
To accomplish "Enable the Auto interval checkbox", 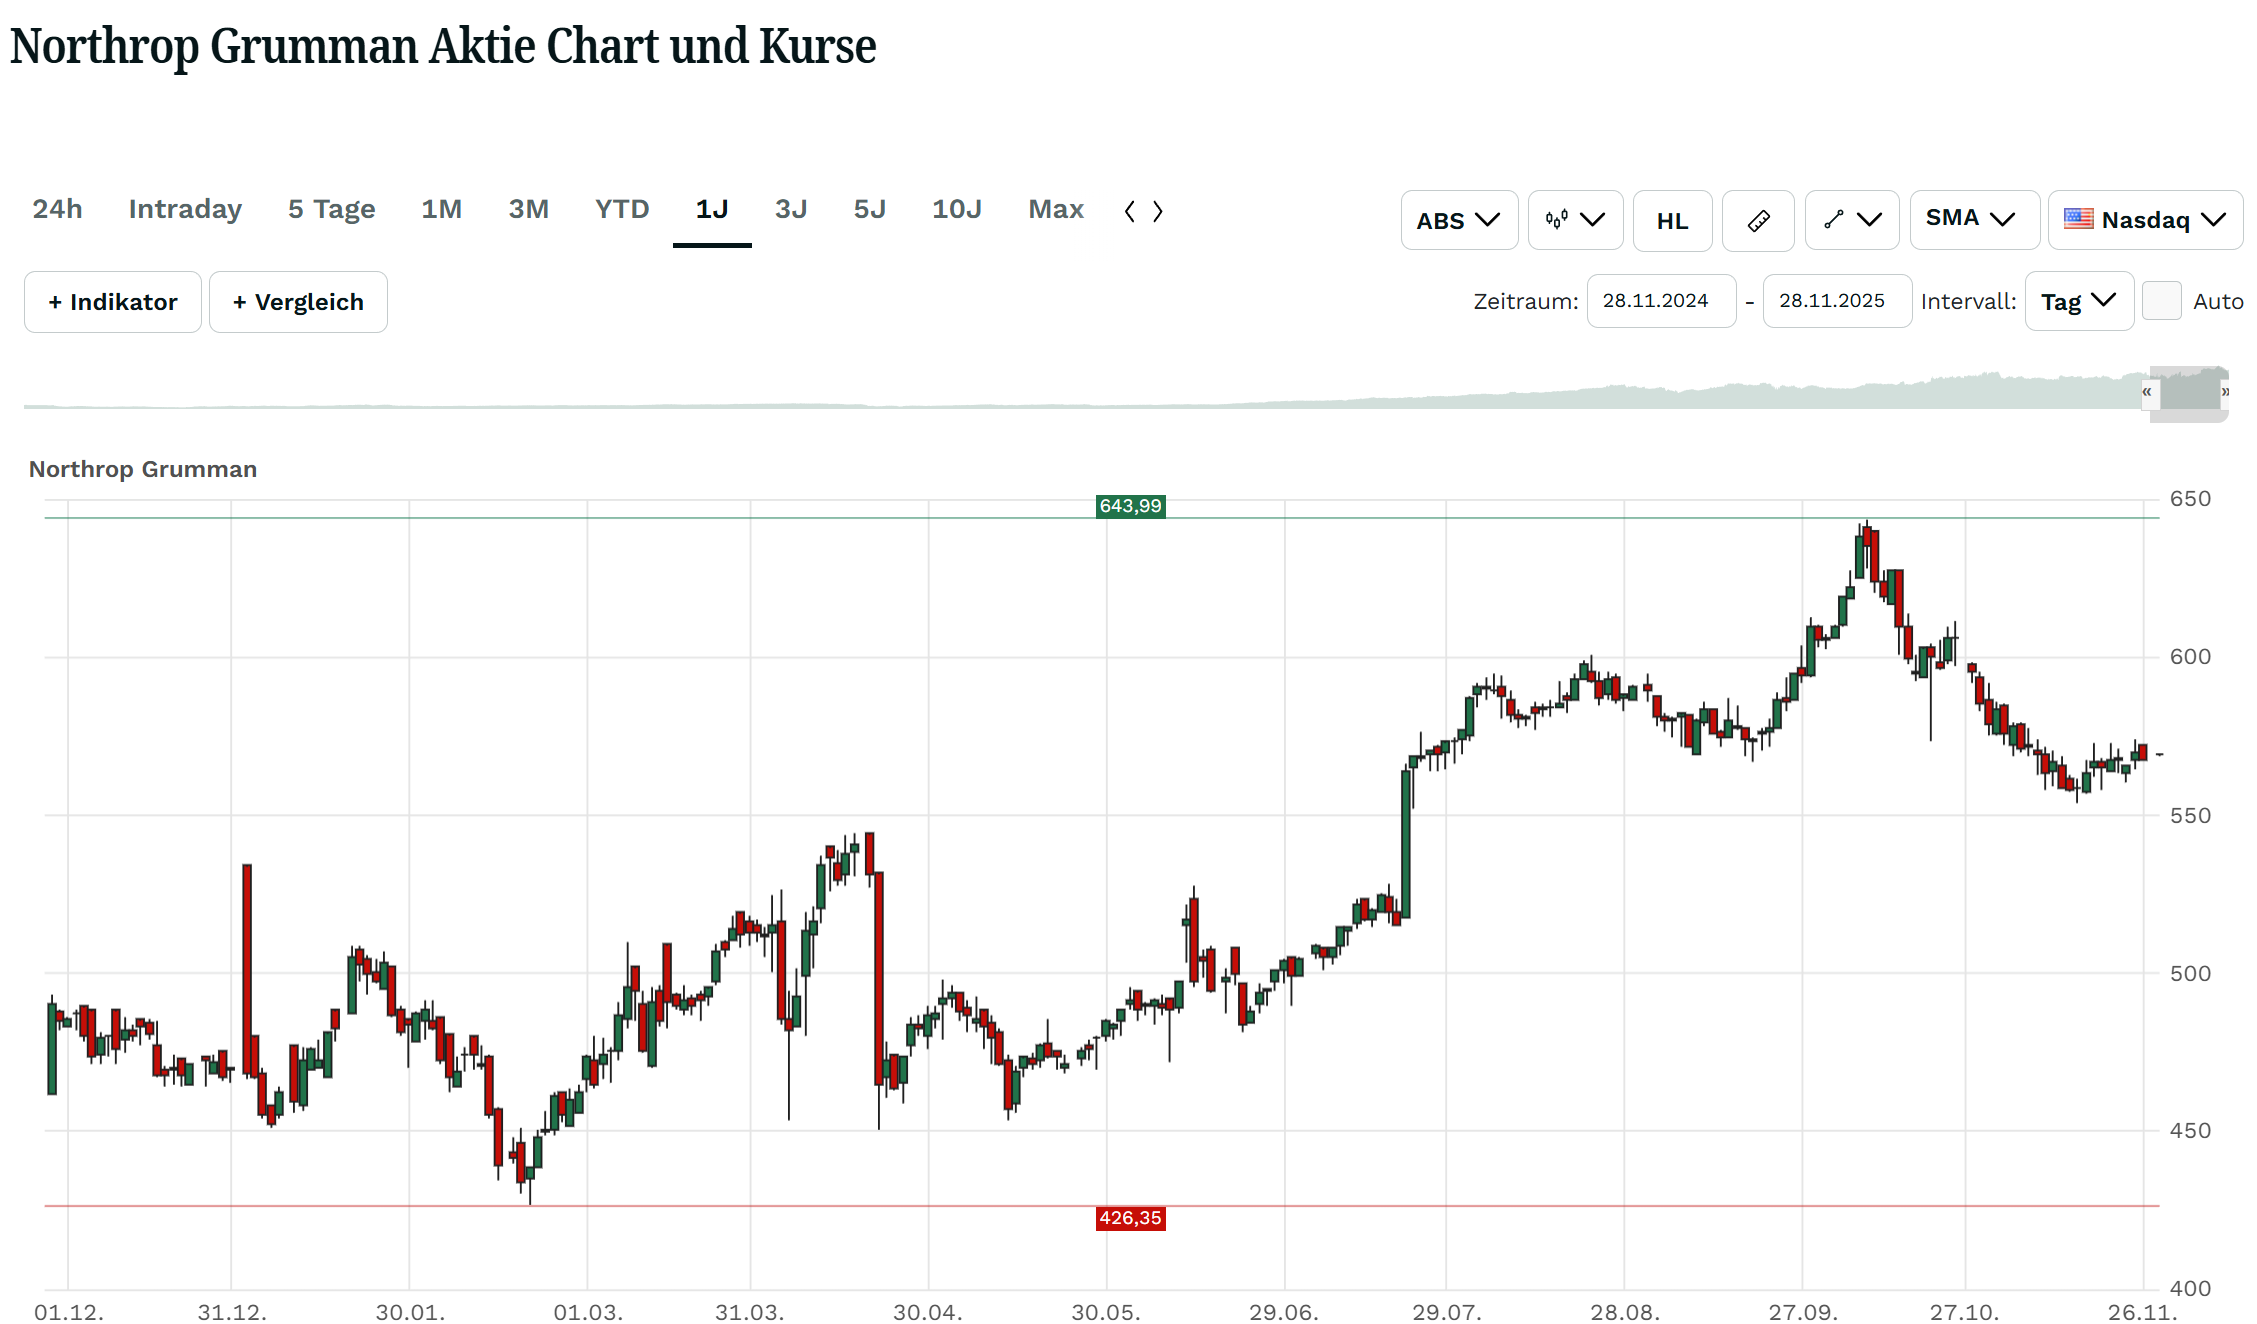I will click(x=2161, y=301).
